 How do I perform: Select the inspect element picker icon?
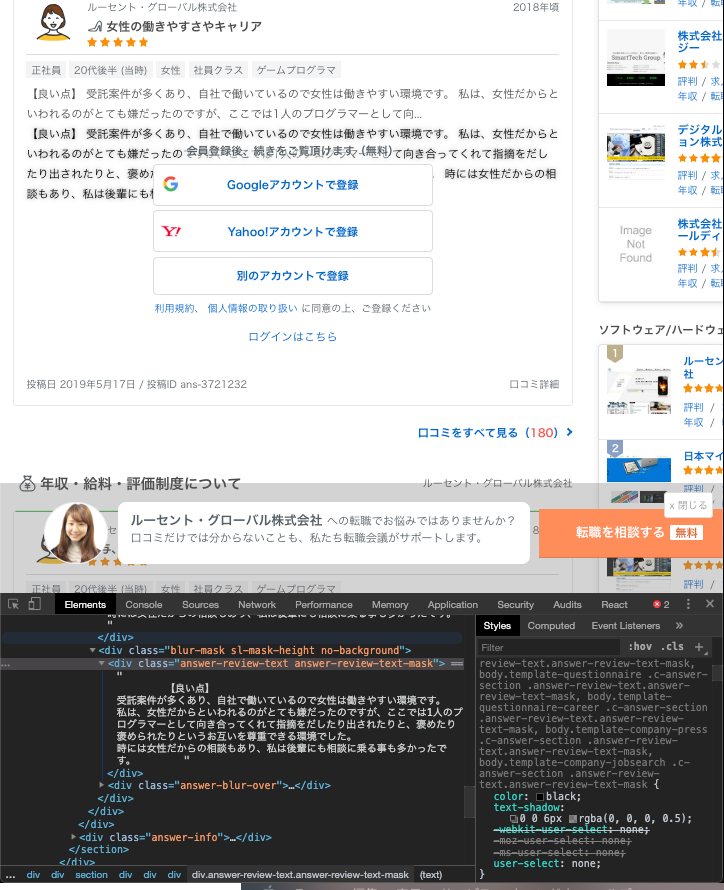(x=13, y=604)
